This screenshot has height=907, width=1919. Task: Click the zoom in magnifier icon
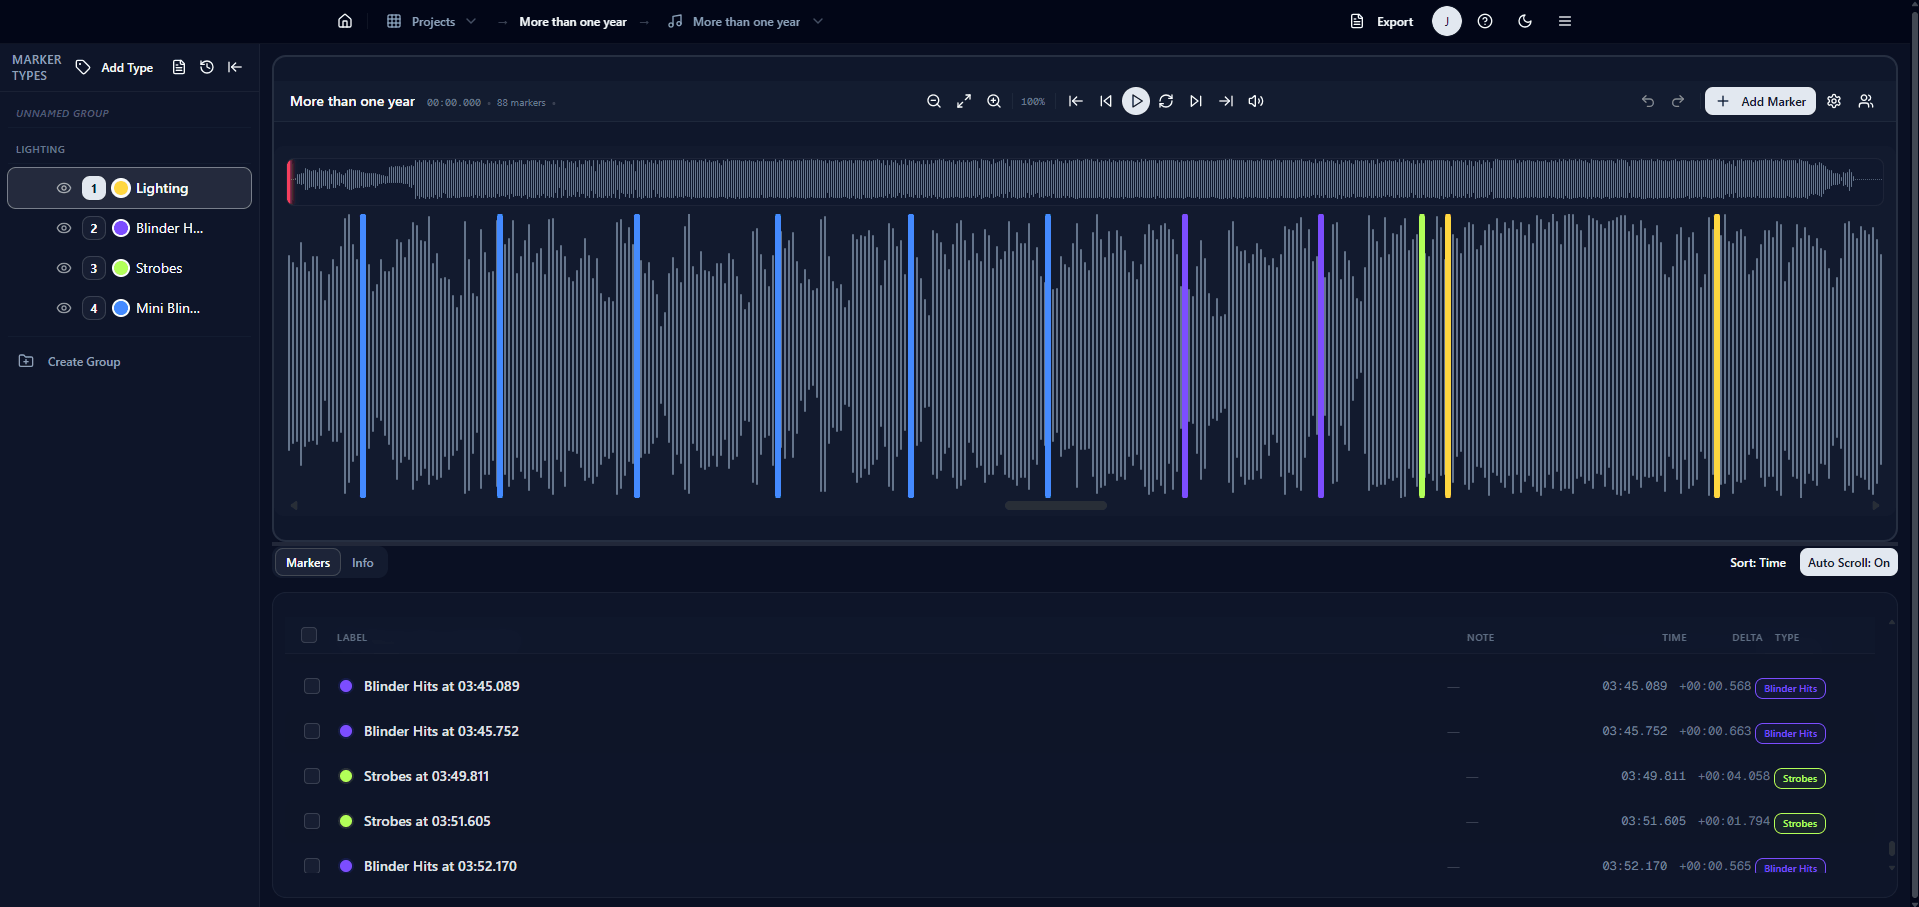pos(994,101)
